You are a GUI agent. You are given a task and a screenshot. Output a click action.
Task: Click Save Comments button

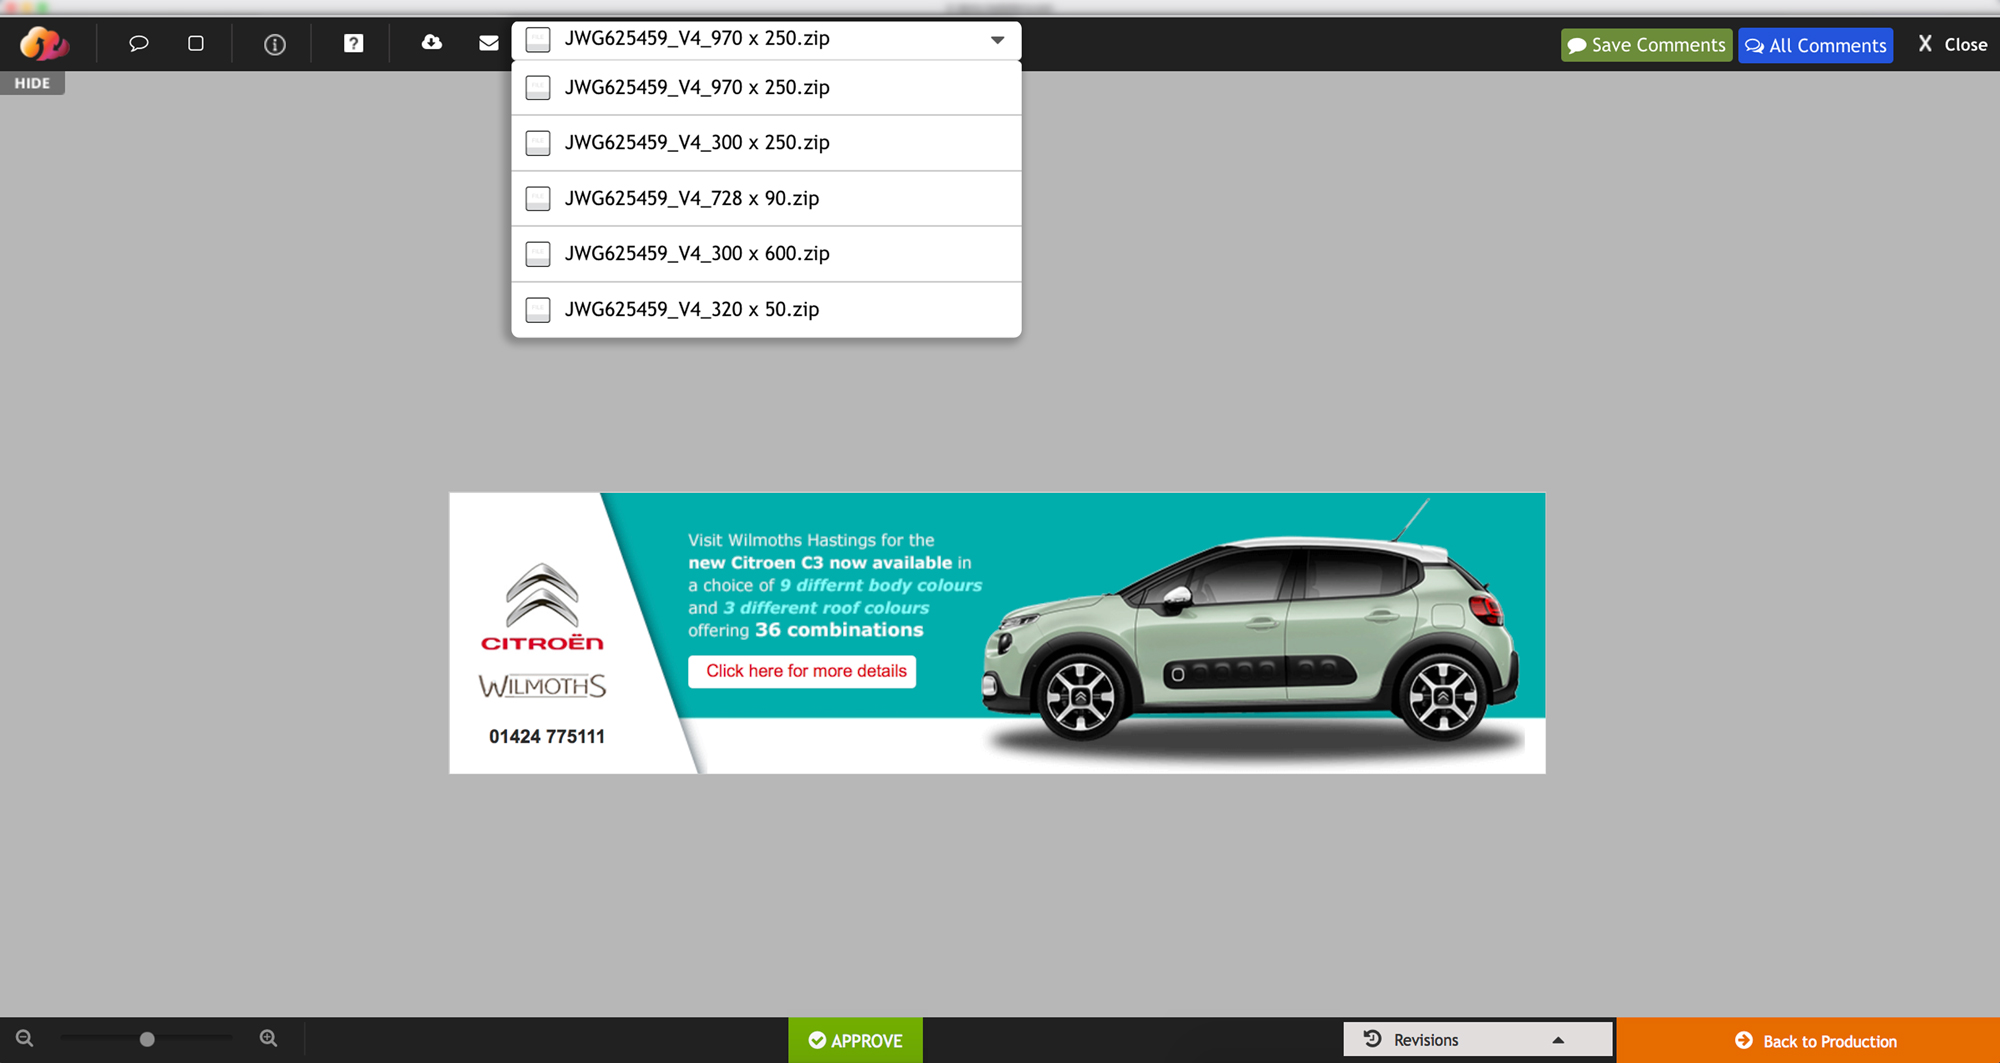click(1646, 45)
